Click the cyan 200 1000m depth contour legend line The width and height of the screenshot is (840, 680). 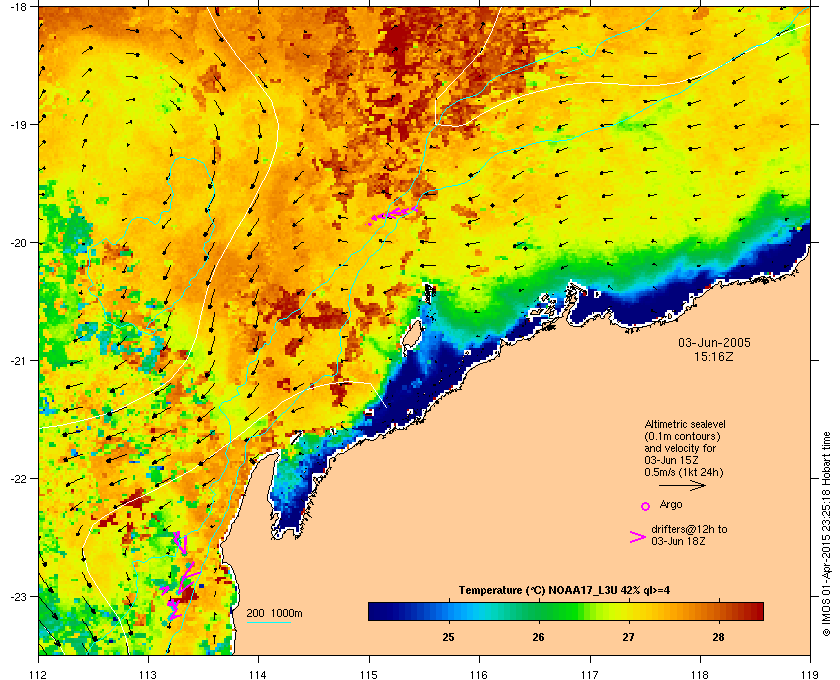[268, 623]
